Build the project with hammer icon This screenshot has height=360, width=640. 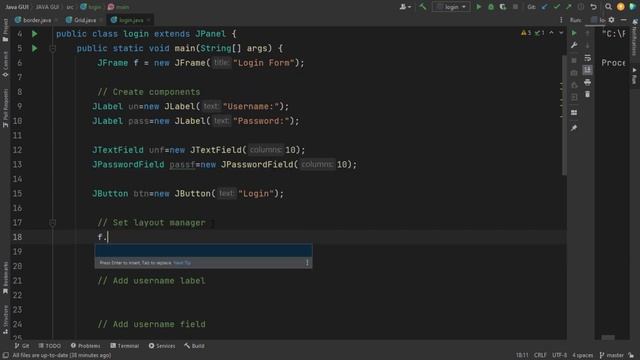pyautogui.click(x=422, y=7)
